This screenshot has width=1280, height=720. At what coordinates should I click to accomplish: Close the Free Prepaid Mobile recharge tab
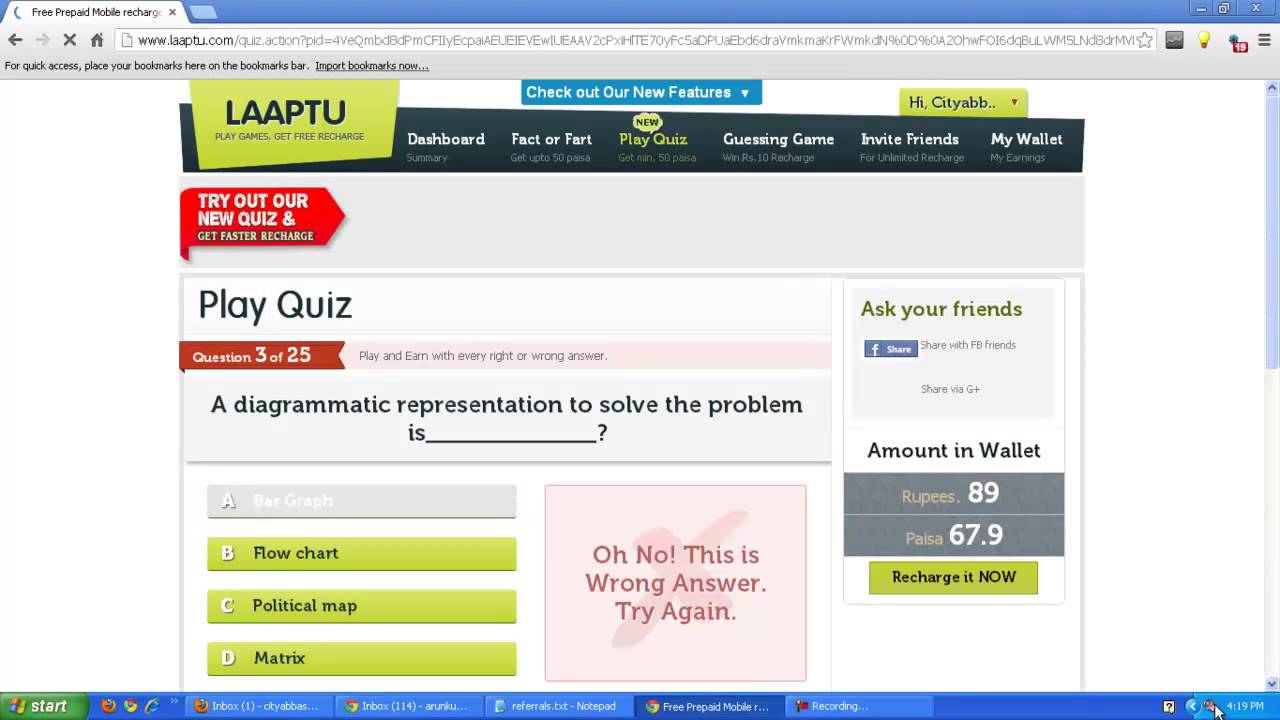click(172, 12)
